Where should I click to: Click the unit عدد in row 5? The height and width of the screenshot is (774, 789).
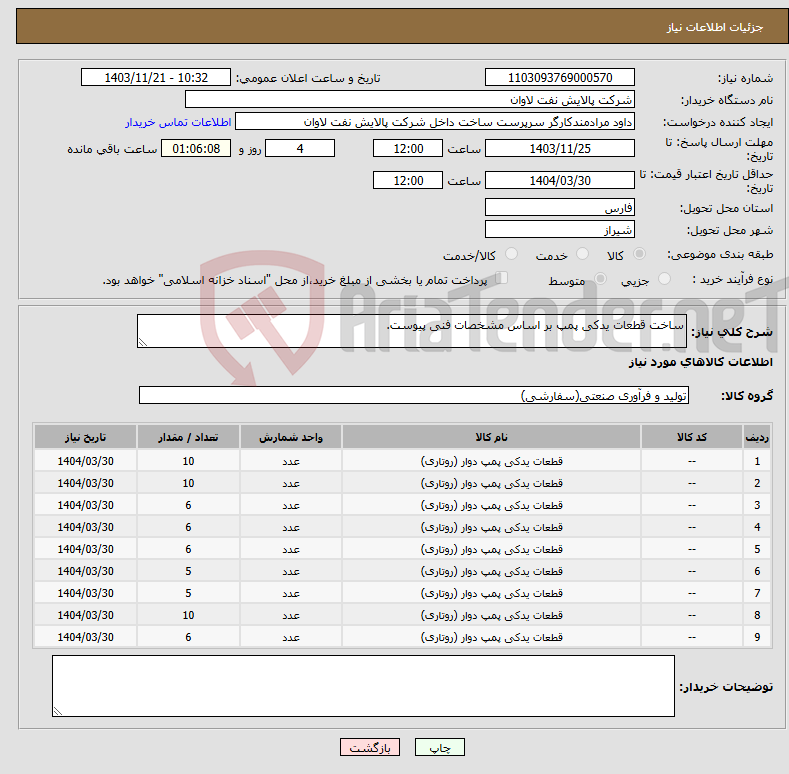click(291, 549)
